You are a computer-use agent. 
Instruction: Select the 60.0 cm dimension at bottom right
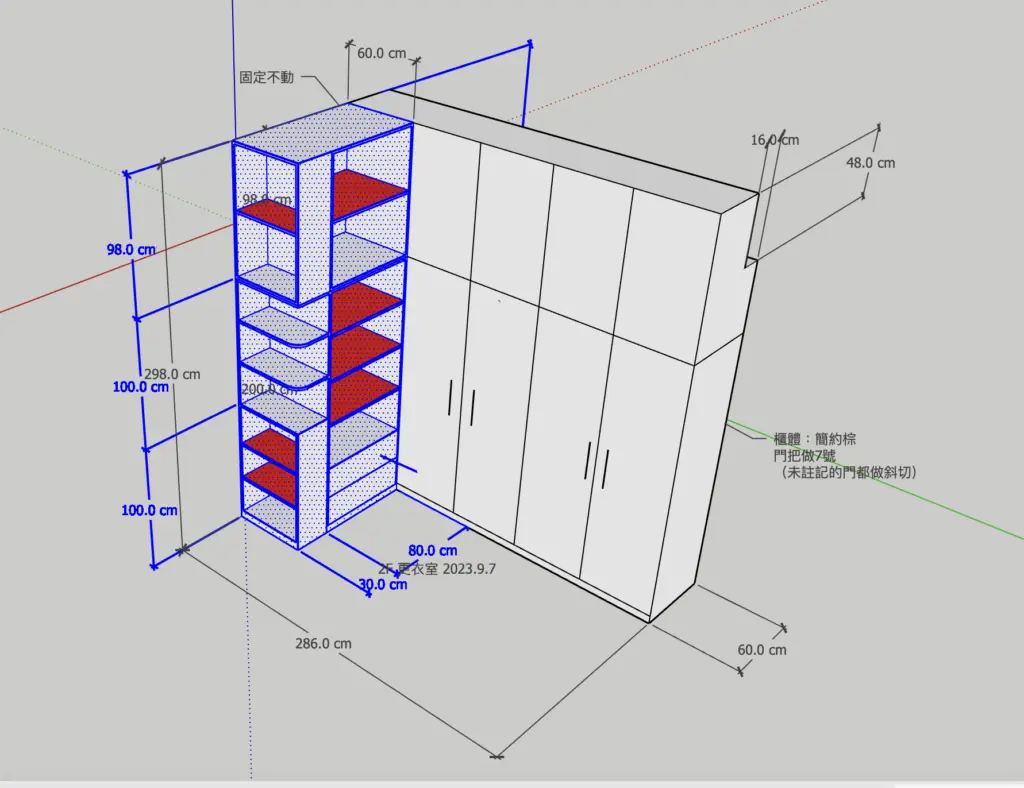(762, 650)
